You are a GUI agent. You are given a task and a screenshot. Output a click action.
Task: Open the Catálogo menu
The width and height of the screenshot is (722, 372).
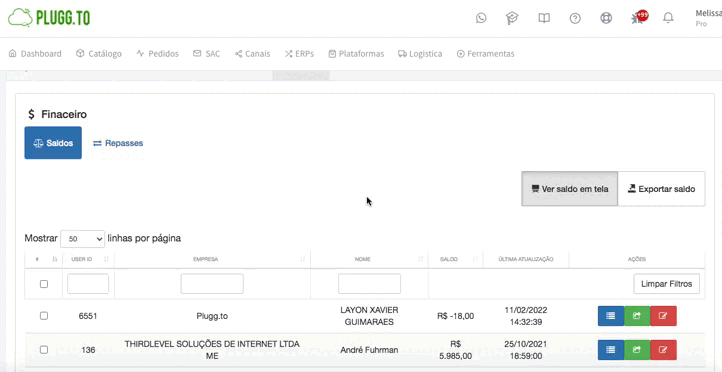click(99, 54)
